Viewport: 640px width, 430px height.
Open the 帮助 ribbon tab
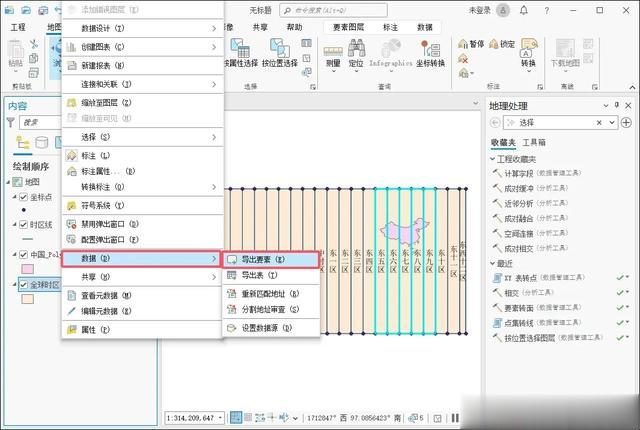tap(294, 27)
